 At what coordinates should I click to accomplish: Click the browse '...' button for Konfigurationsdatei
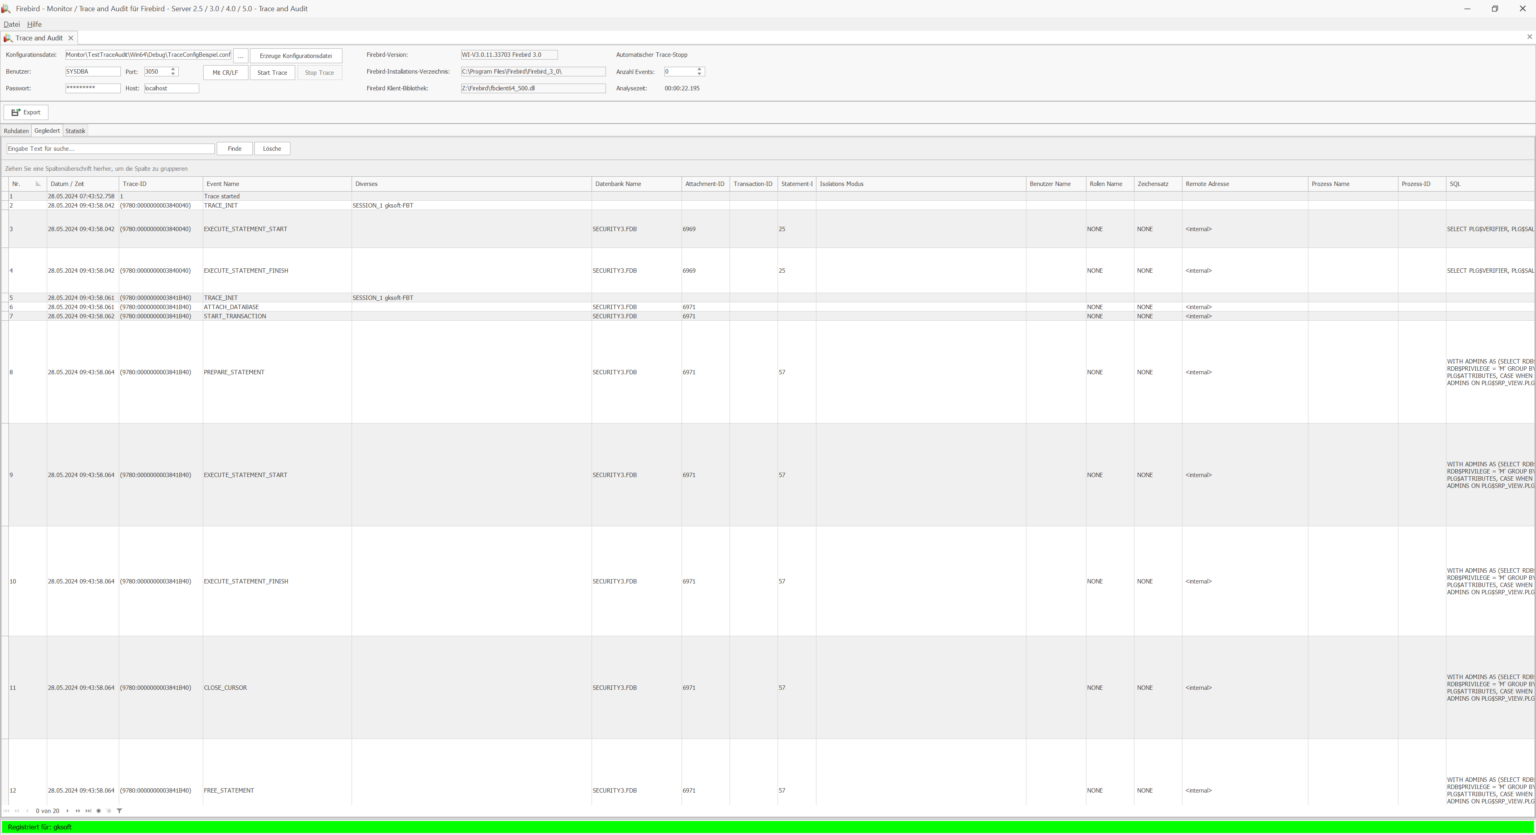pyautogui.click(x=240, y=56)
